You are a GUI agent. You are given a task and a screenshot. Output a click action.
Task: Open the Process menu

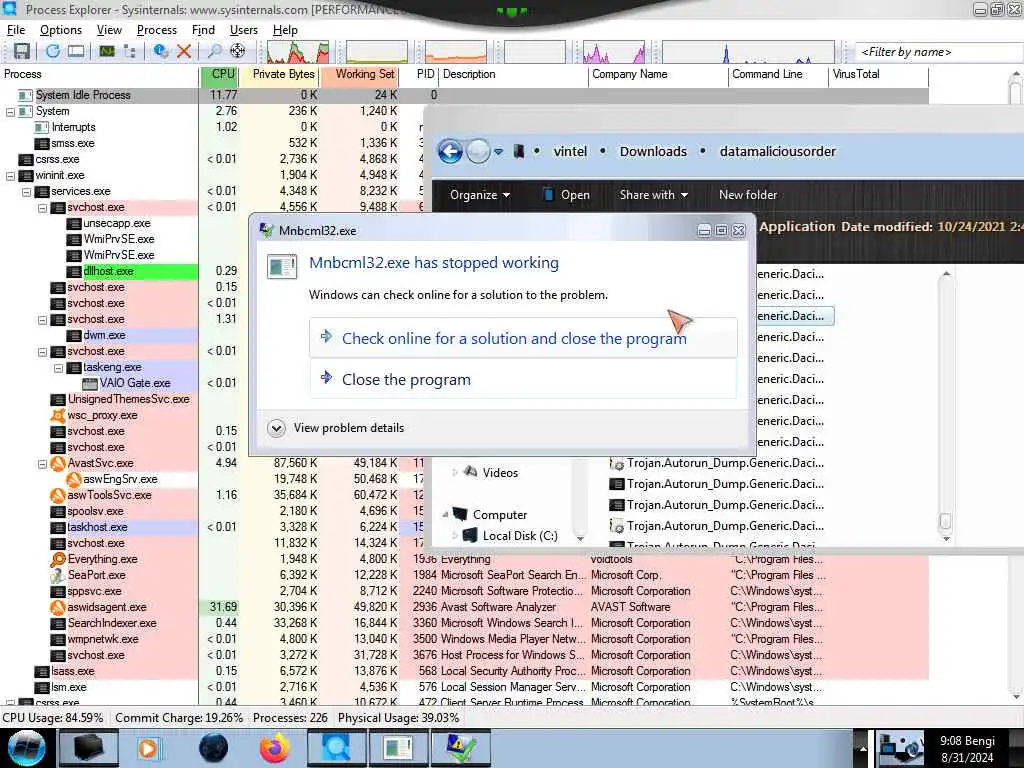pos(157,30)
